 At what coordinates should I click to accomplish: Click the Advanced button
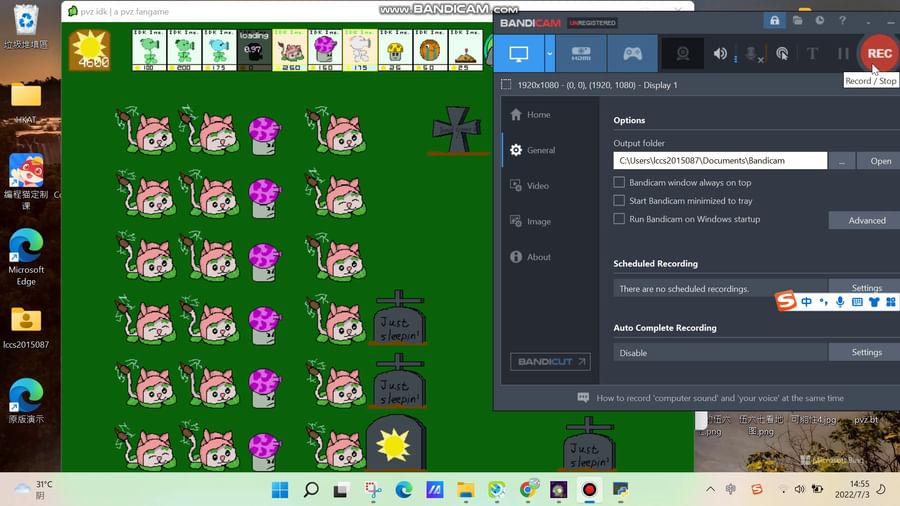click(x=866, y=220)
